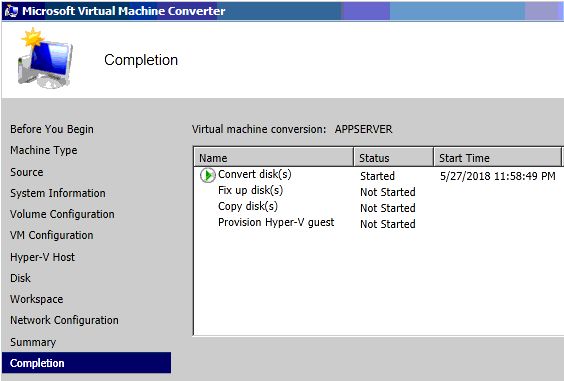Click the Completion heading at the top
This screenshot has width=564, height=381.
(x=141, y=60)
